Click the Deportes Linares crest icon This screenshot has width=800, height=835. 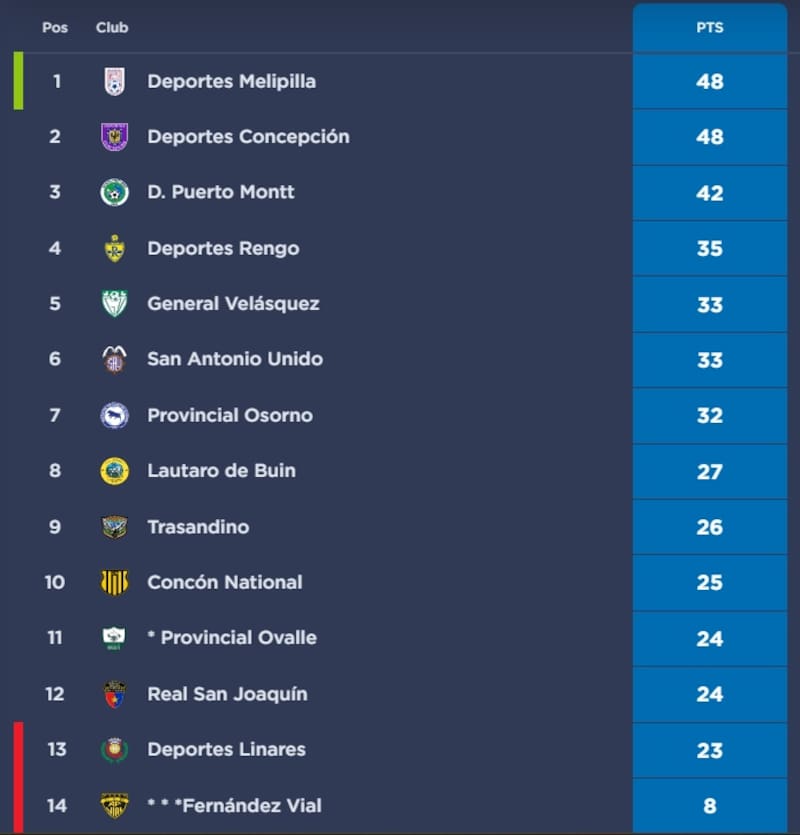click(x=115, y=750)
